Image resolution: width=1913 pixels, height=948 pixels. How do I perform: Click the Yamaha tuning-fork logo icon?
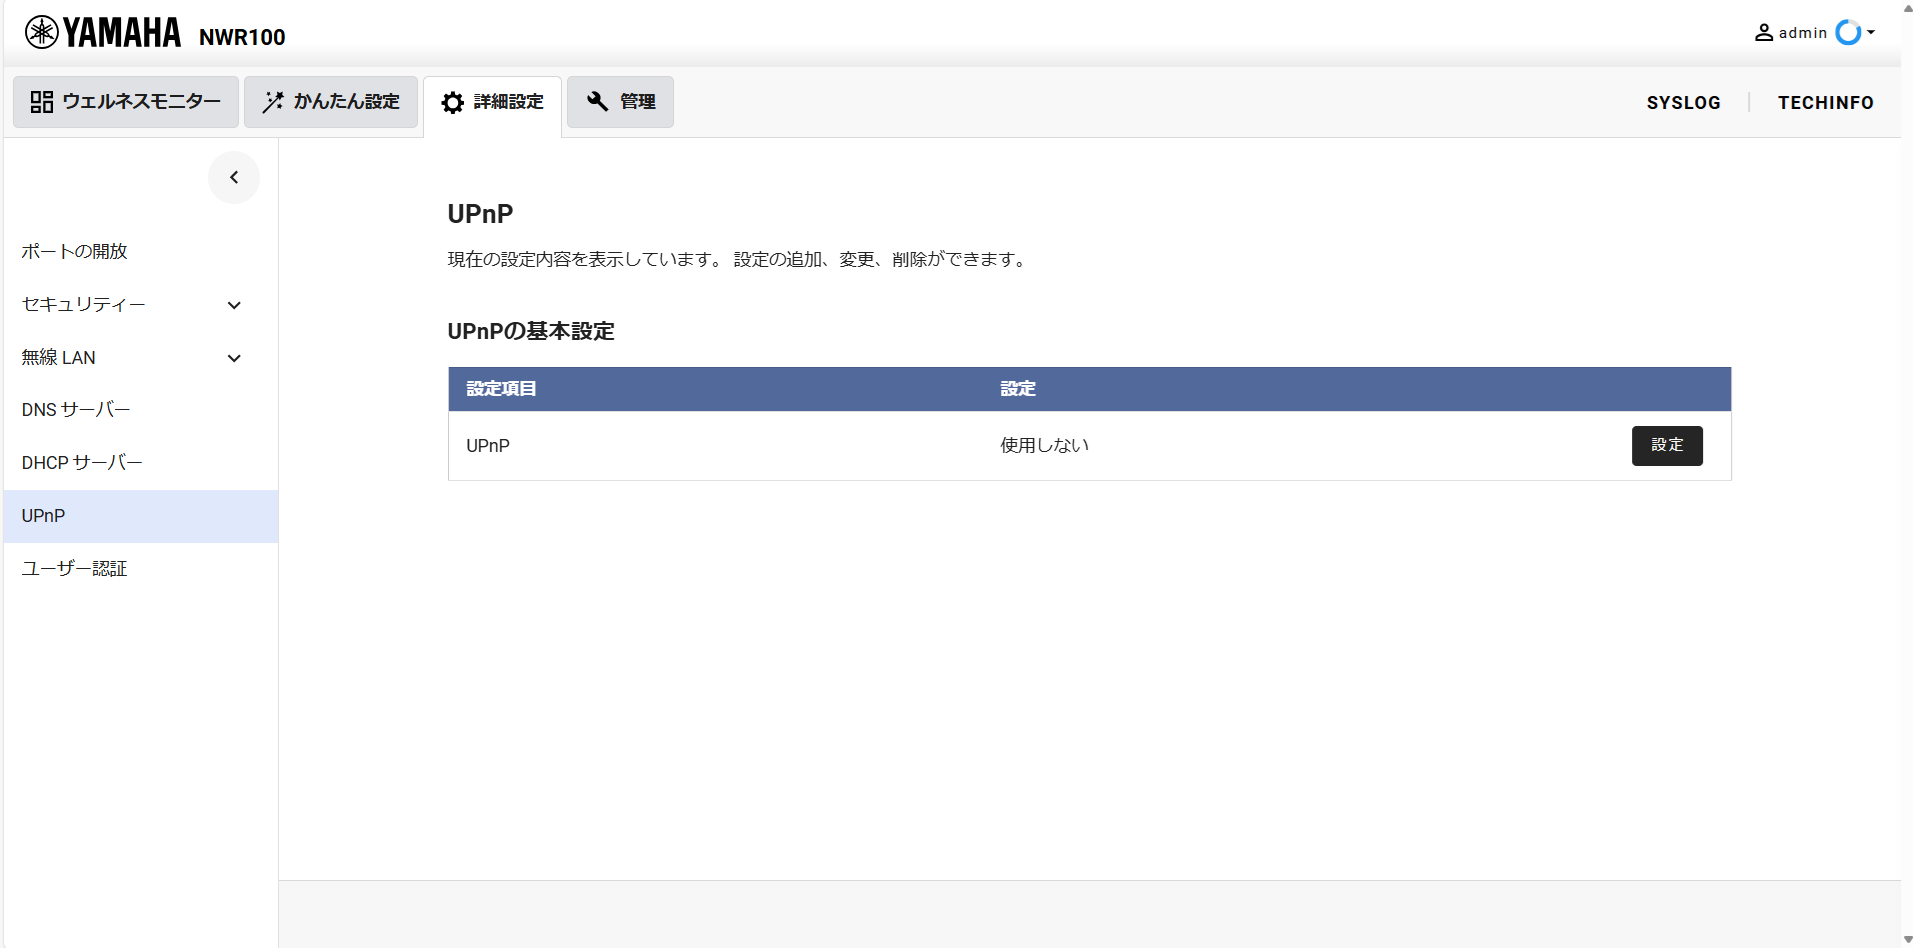pos(41,31)
